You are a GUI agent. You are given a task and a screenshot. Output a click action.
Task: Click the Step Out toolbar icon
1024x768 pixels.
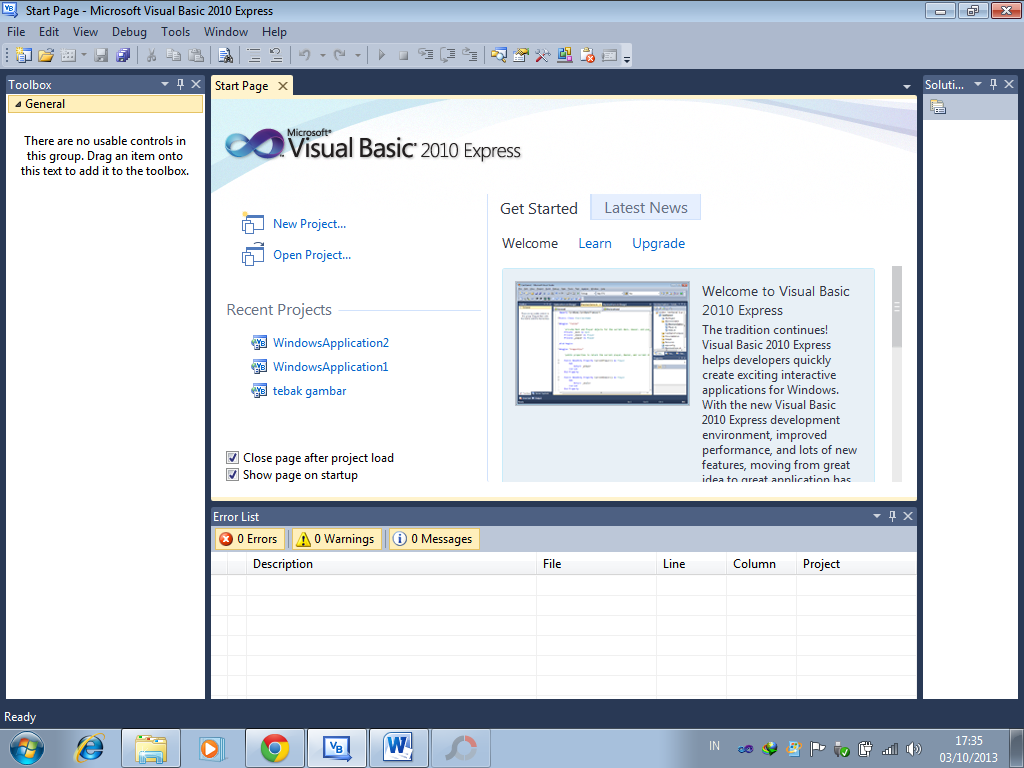click(470, 56)
